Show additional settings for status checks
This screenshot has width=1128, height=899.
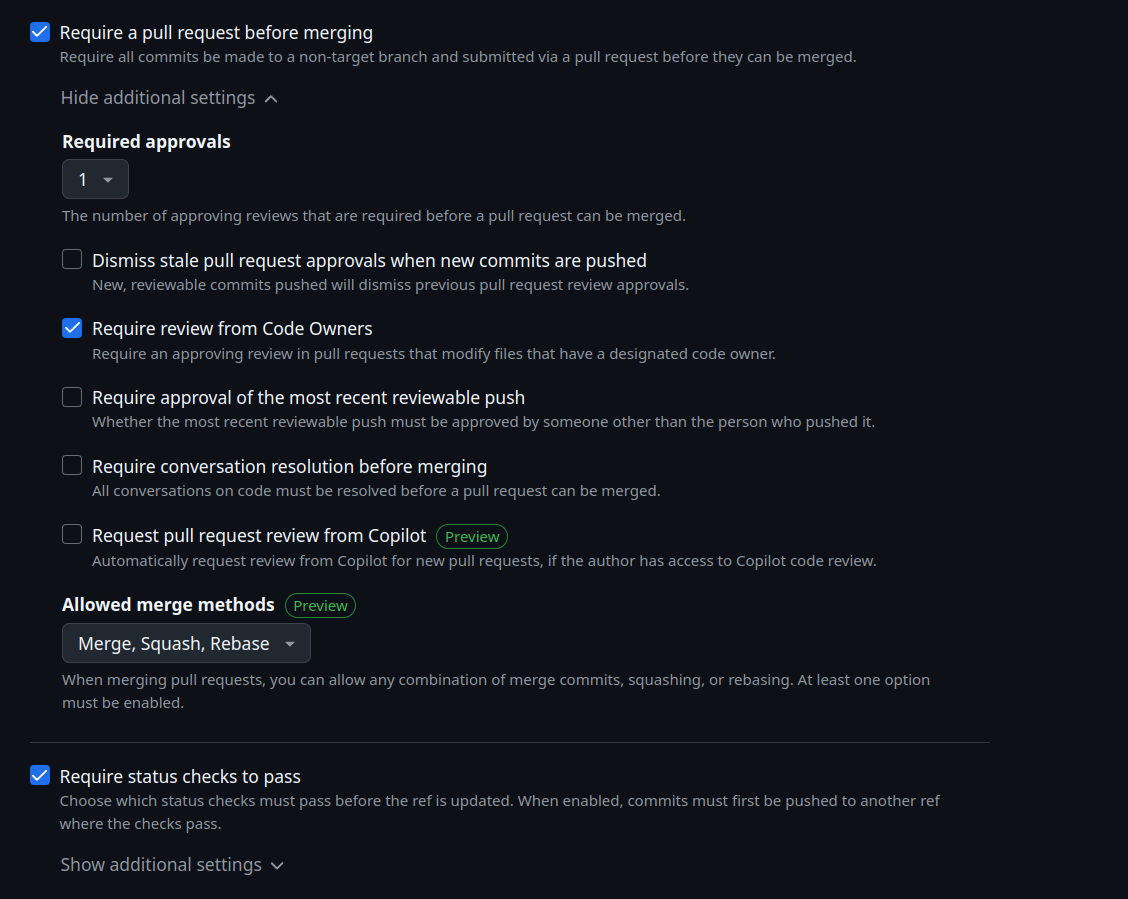[161, 864]
